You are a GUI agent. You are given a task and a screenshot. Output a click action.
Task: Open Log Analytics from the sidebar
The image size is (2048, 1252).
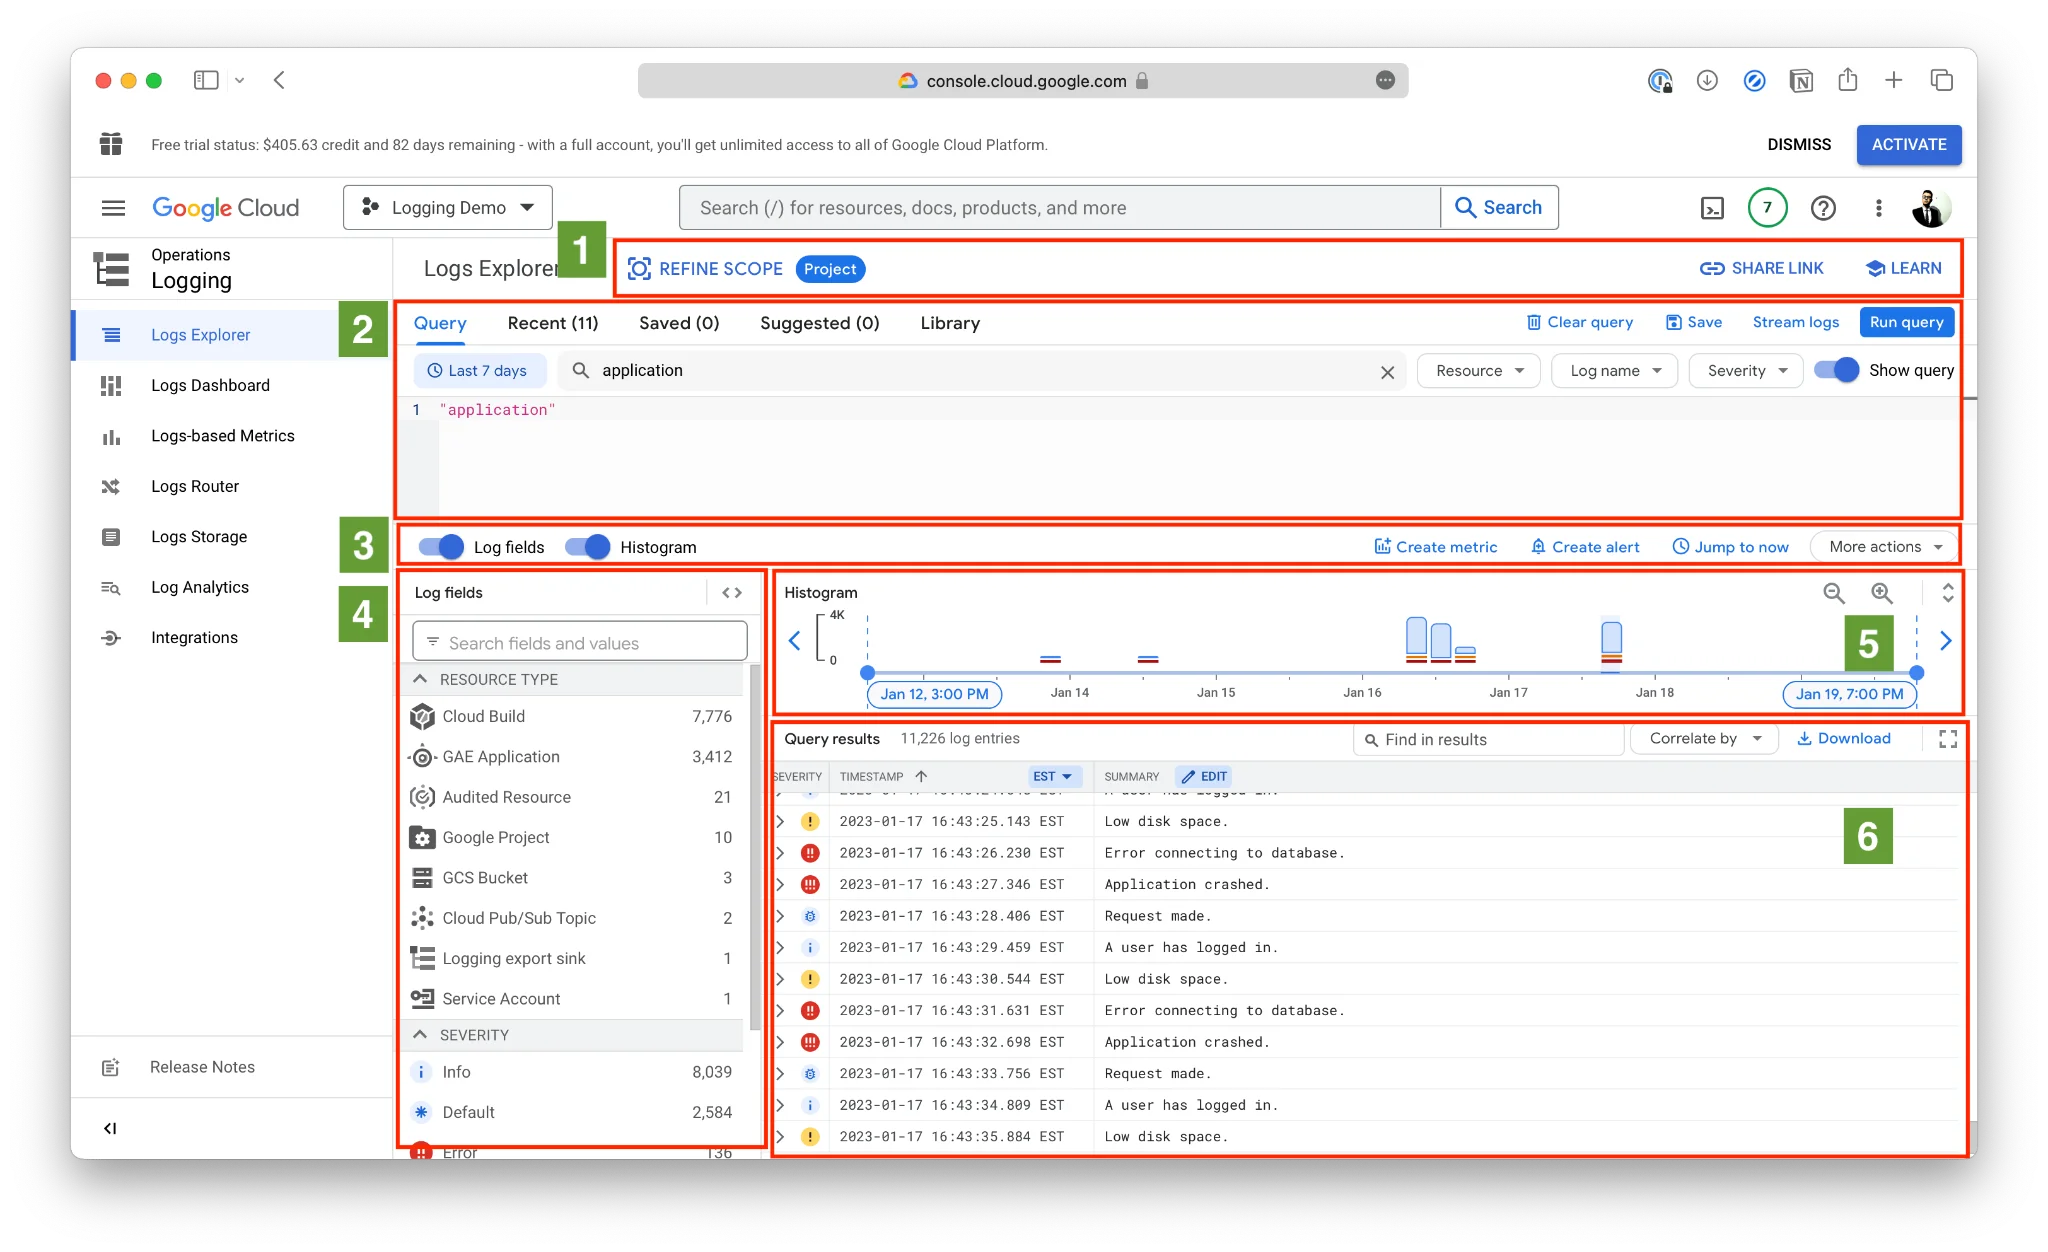click(x=199, y=587)
